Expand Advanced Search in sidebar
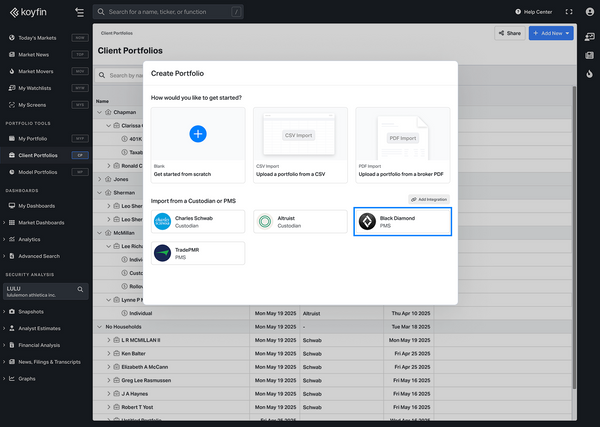Image resolution: width=600 pixels, height=427 pixels. point(4,256)
